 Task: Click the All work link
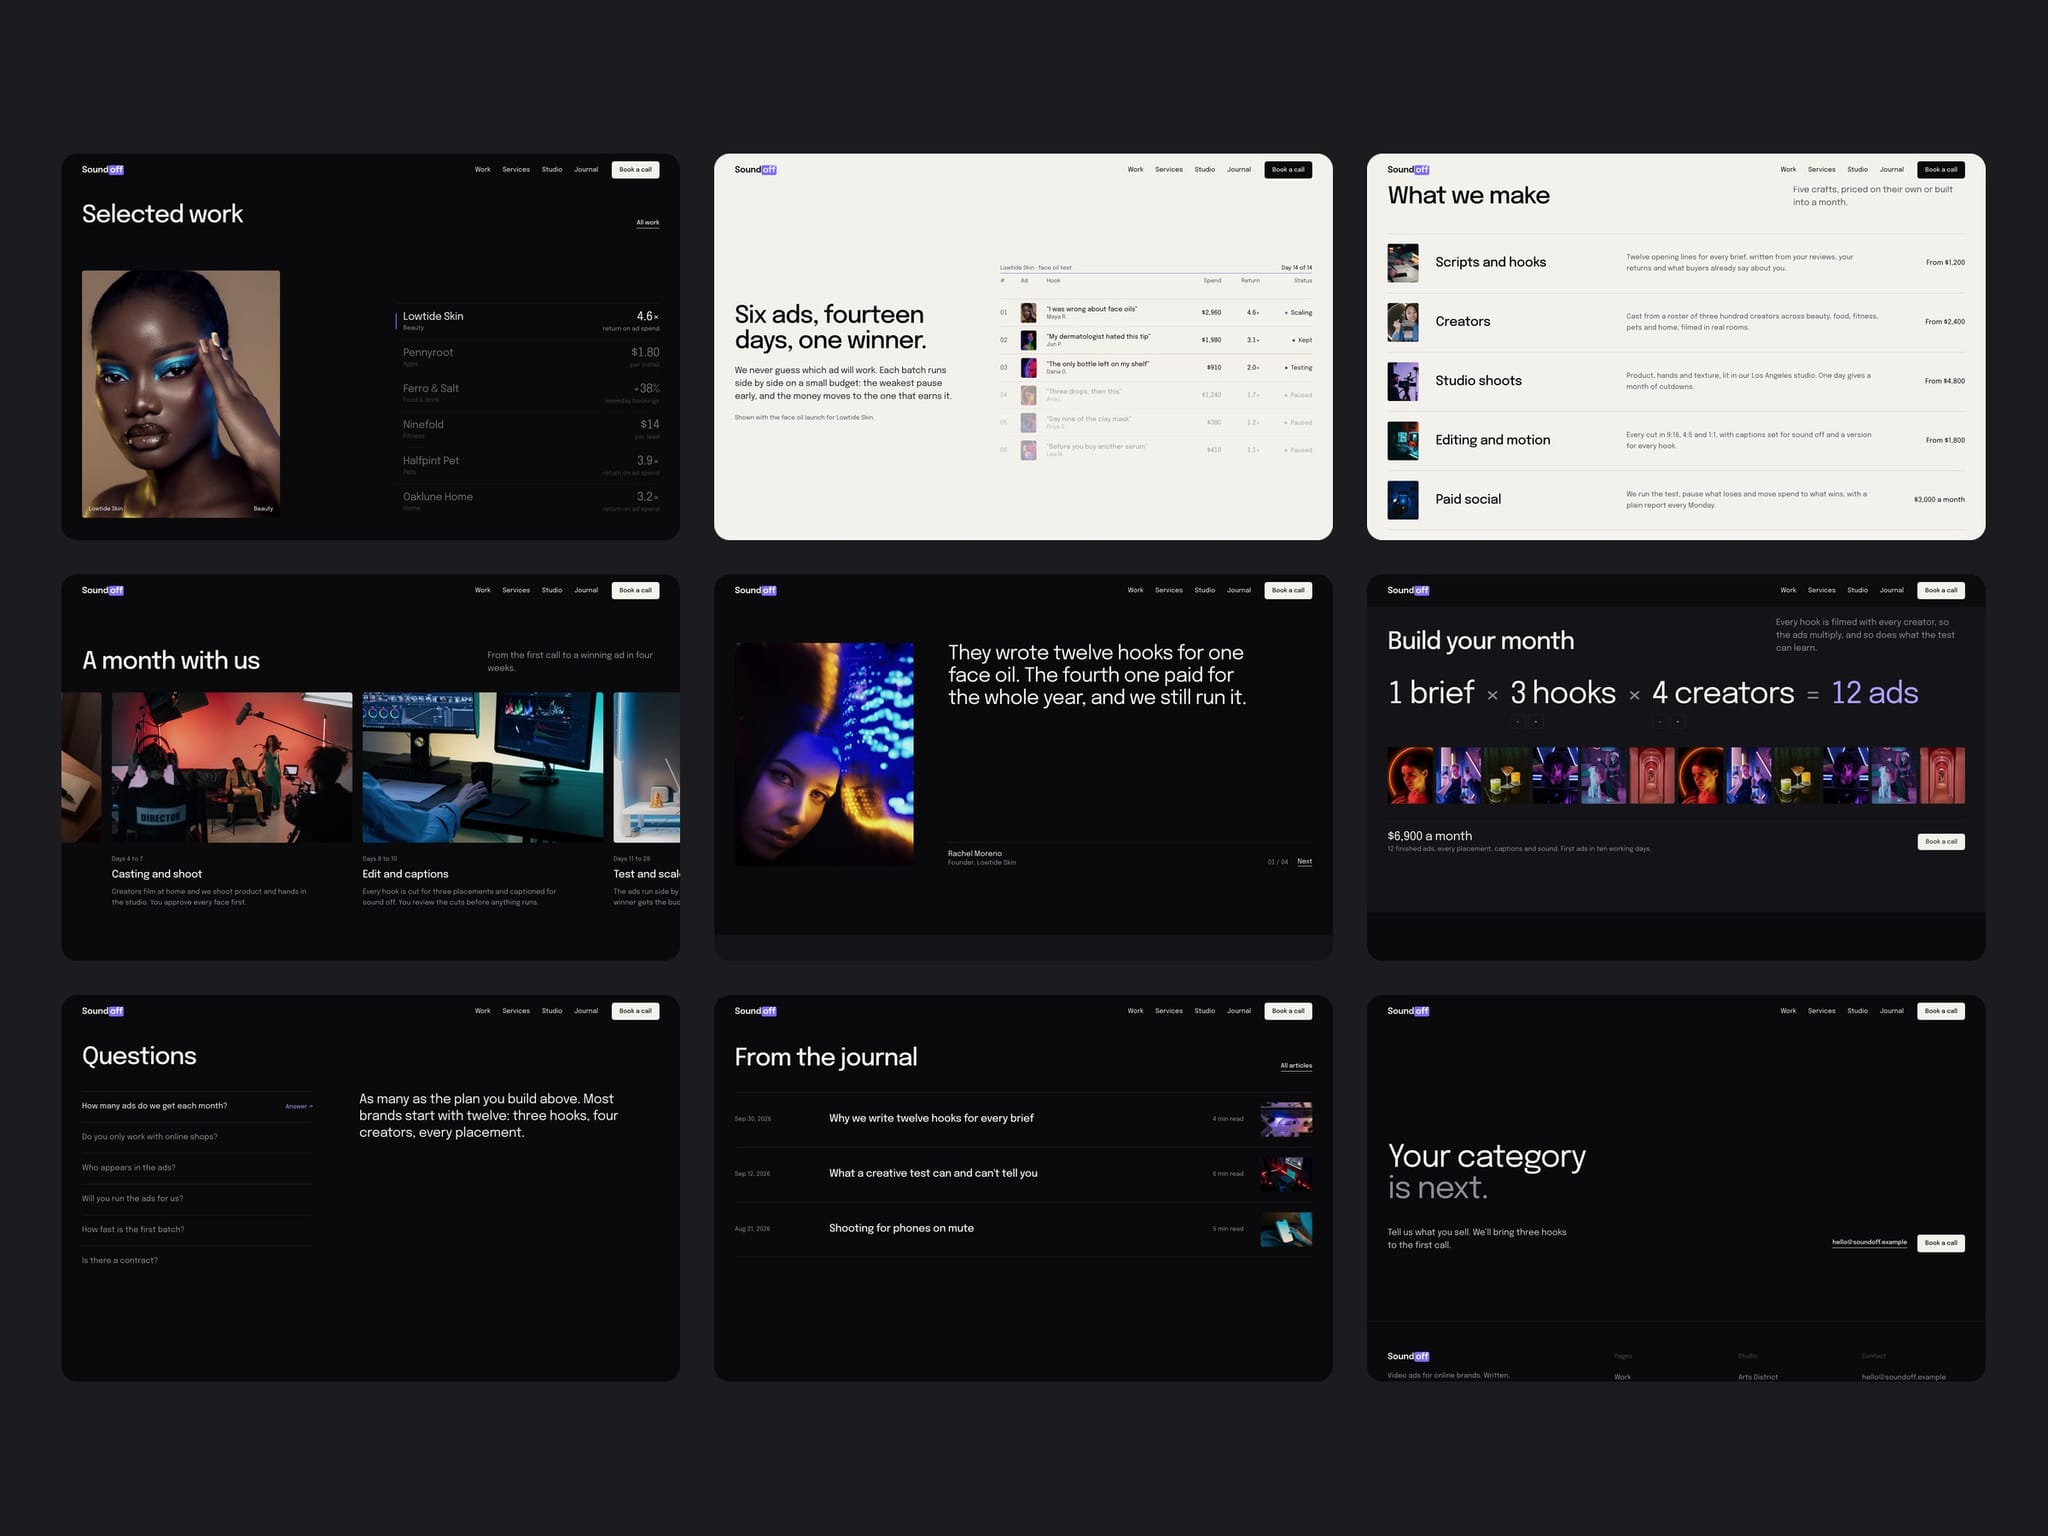(x=648, y=223)
